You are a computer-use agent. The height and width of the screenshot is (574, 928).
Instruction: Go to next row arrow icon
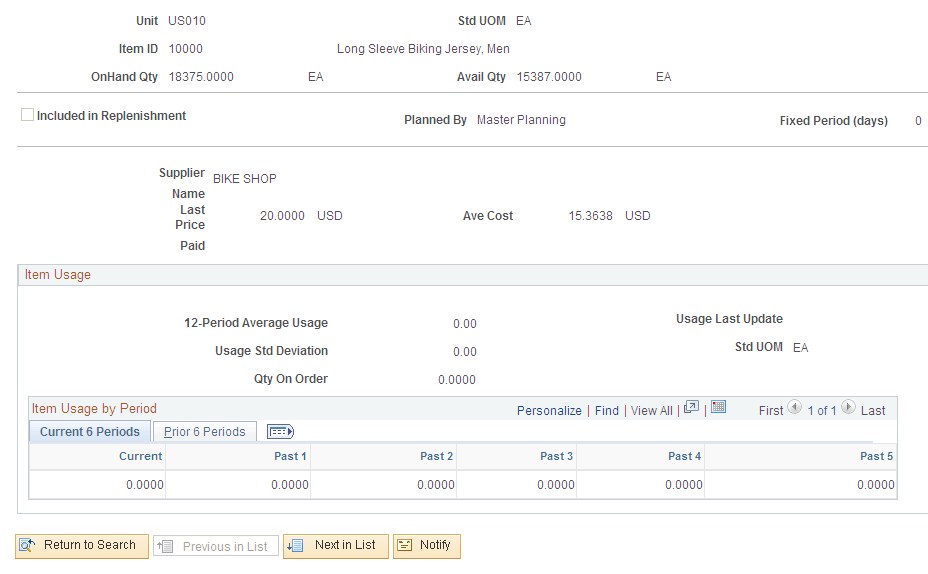[848, 408]
